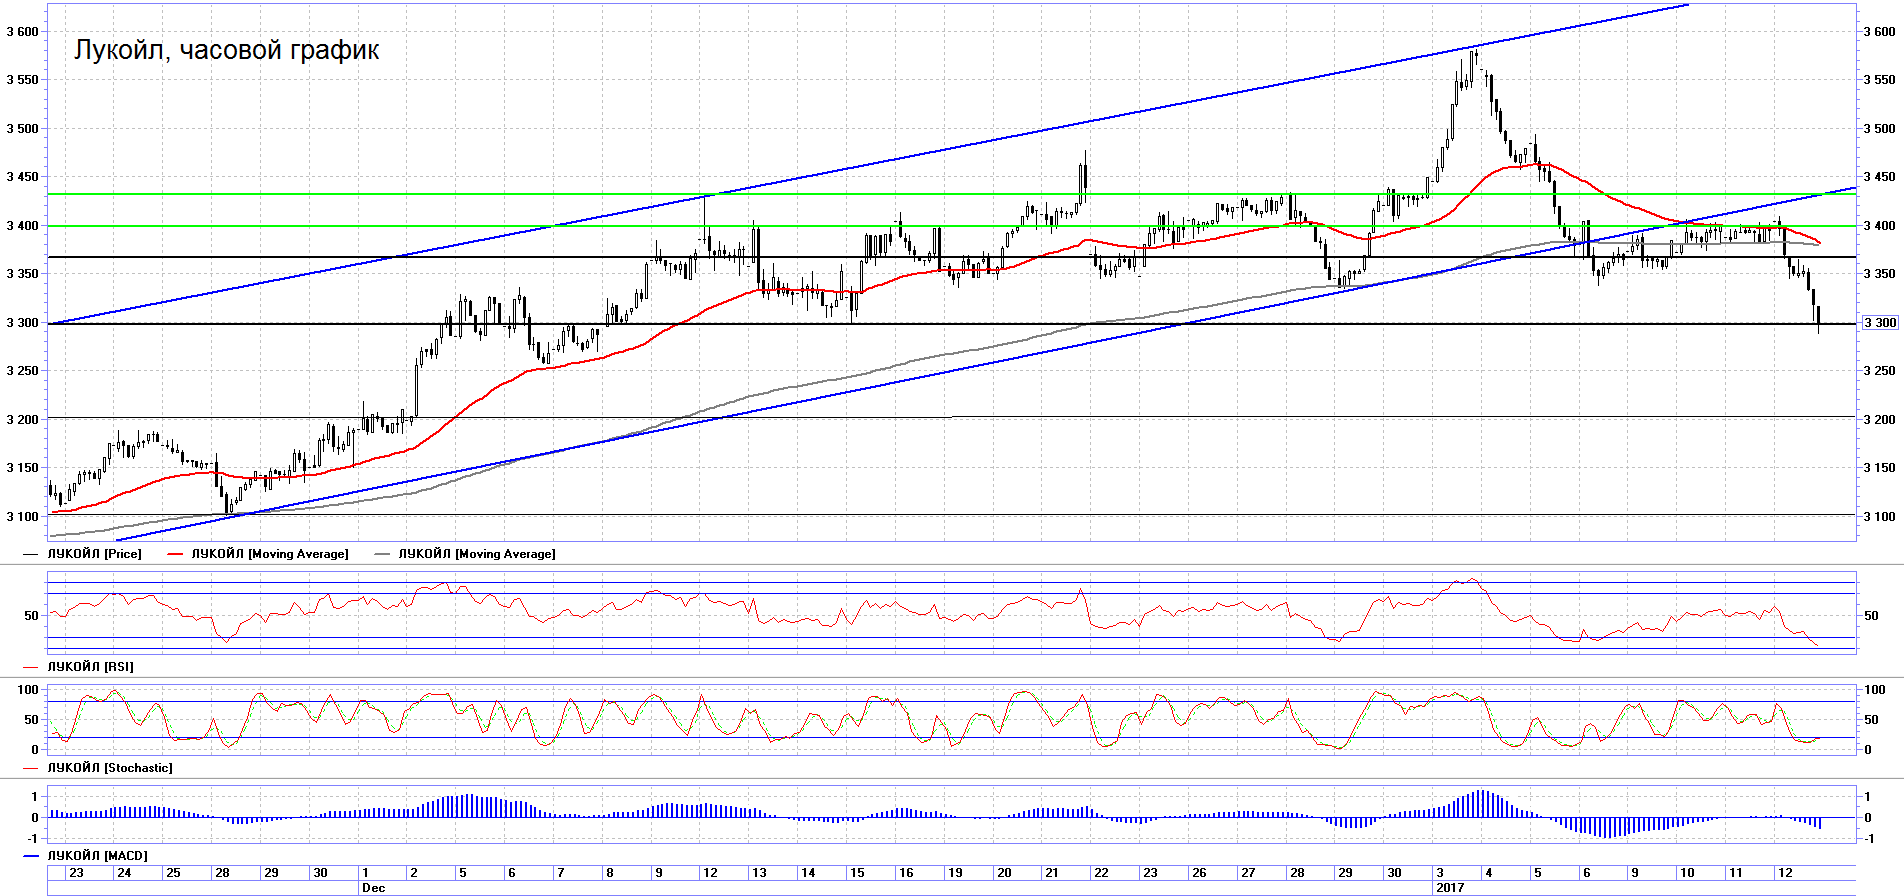This screenshot has height=896, width=1904.
Task: Click '3 500' on the left price axis
Action: (x=22, y=129)
